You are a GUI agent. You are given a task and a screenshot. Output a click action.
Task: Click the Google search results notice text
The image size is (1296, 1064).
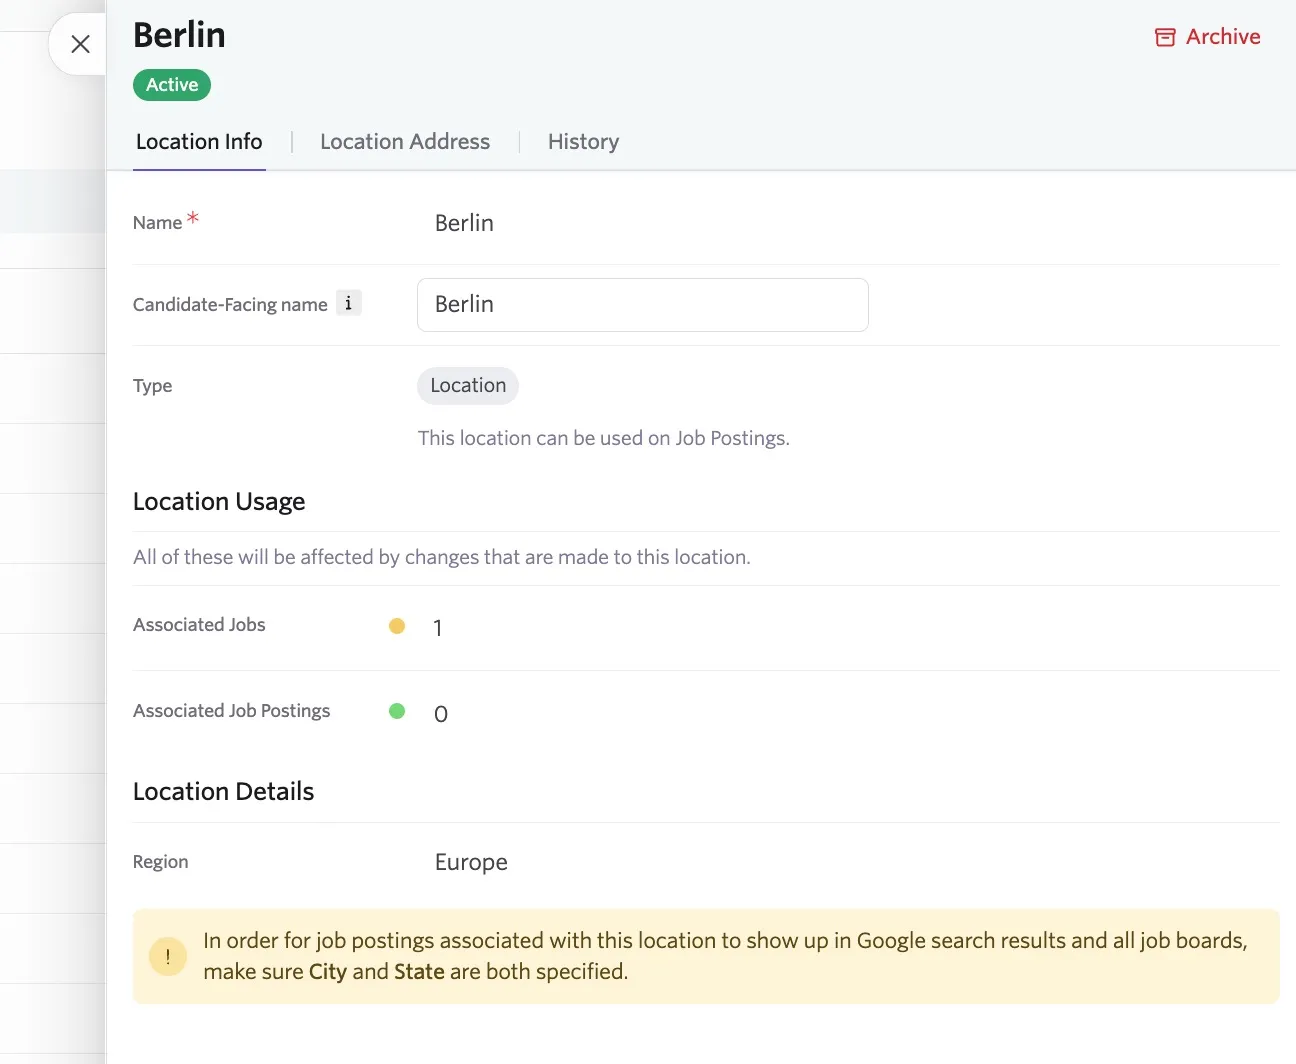click(x=725, y=956)
